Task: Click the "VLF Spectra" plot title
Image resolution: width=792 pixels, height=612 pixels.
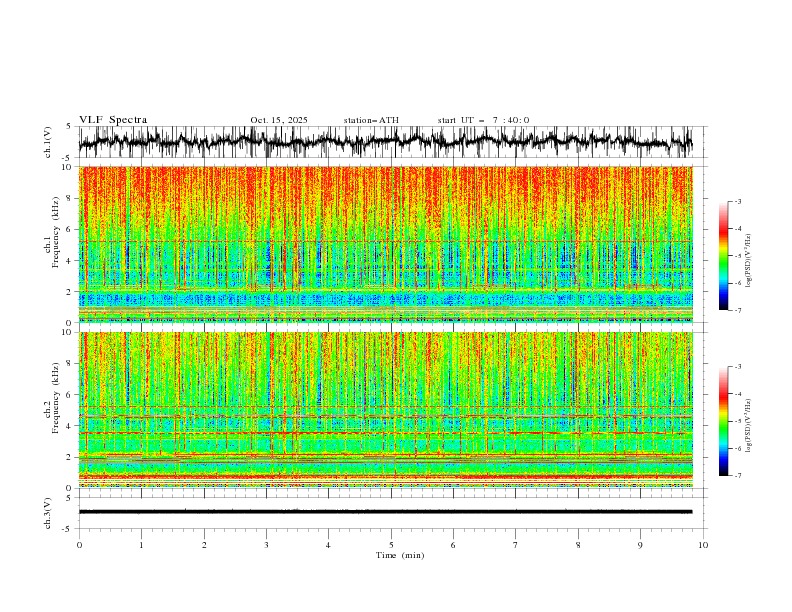Action: tap(113, 120)
